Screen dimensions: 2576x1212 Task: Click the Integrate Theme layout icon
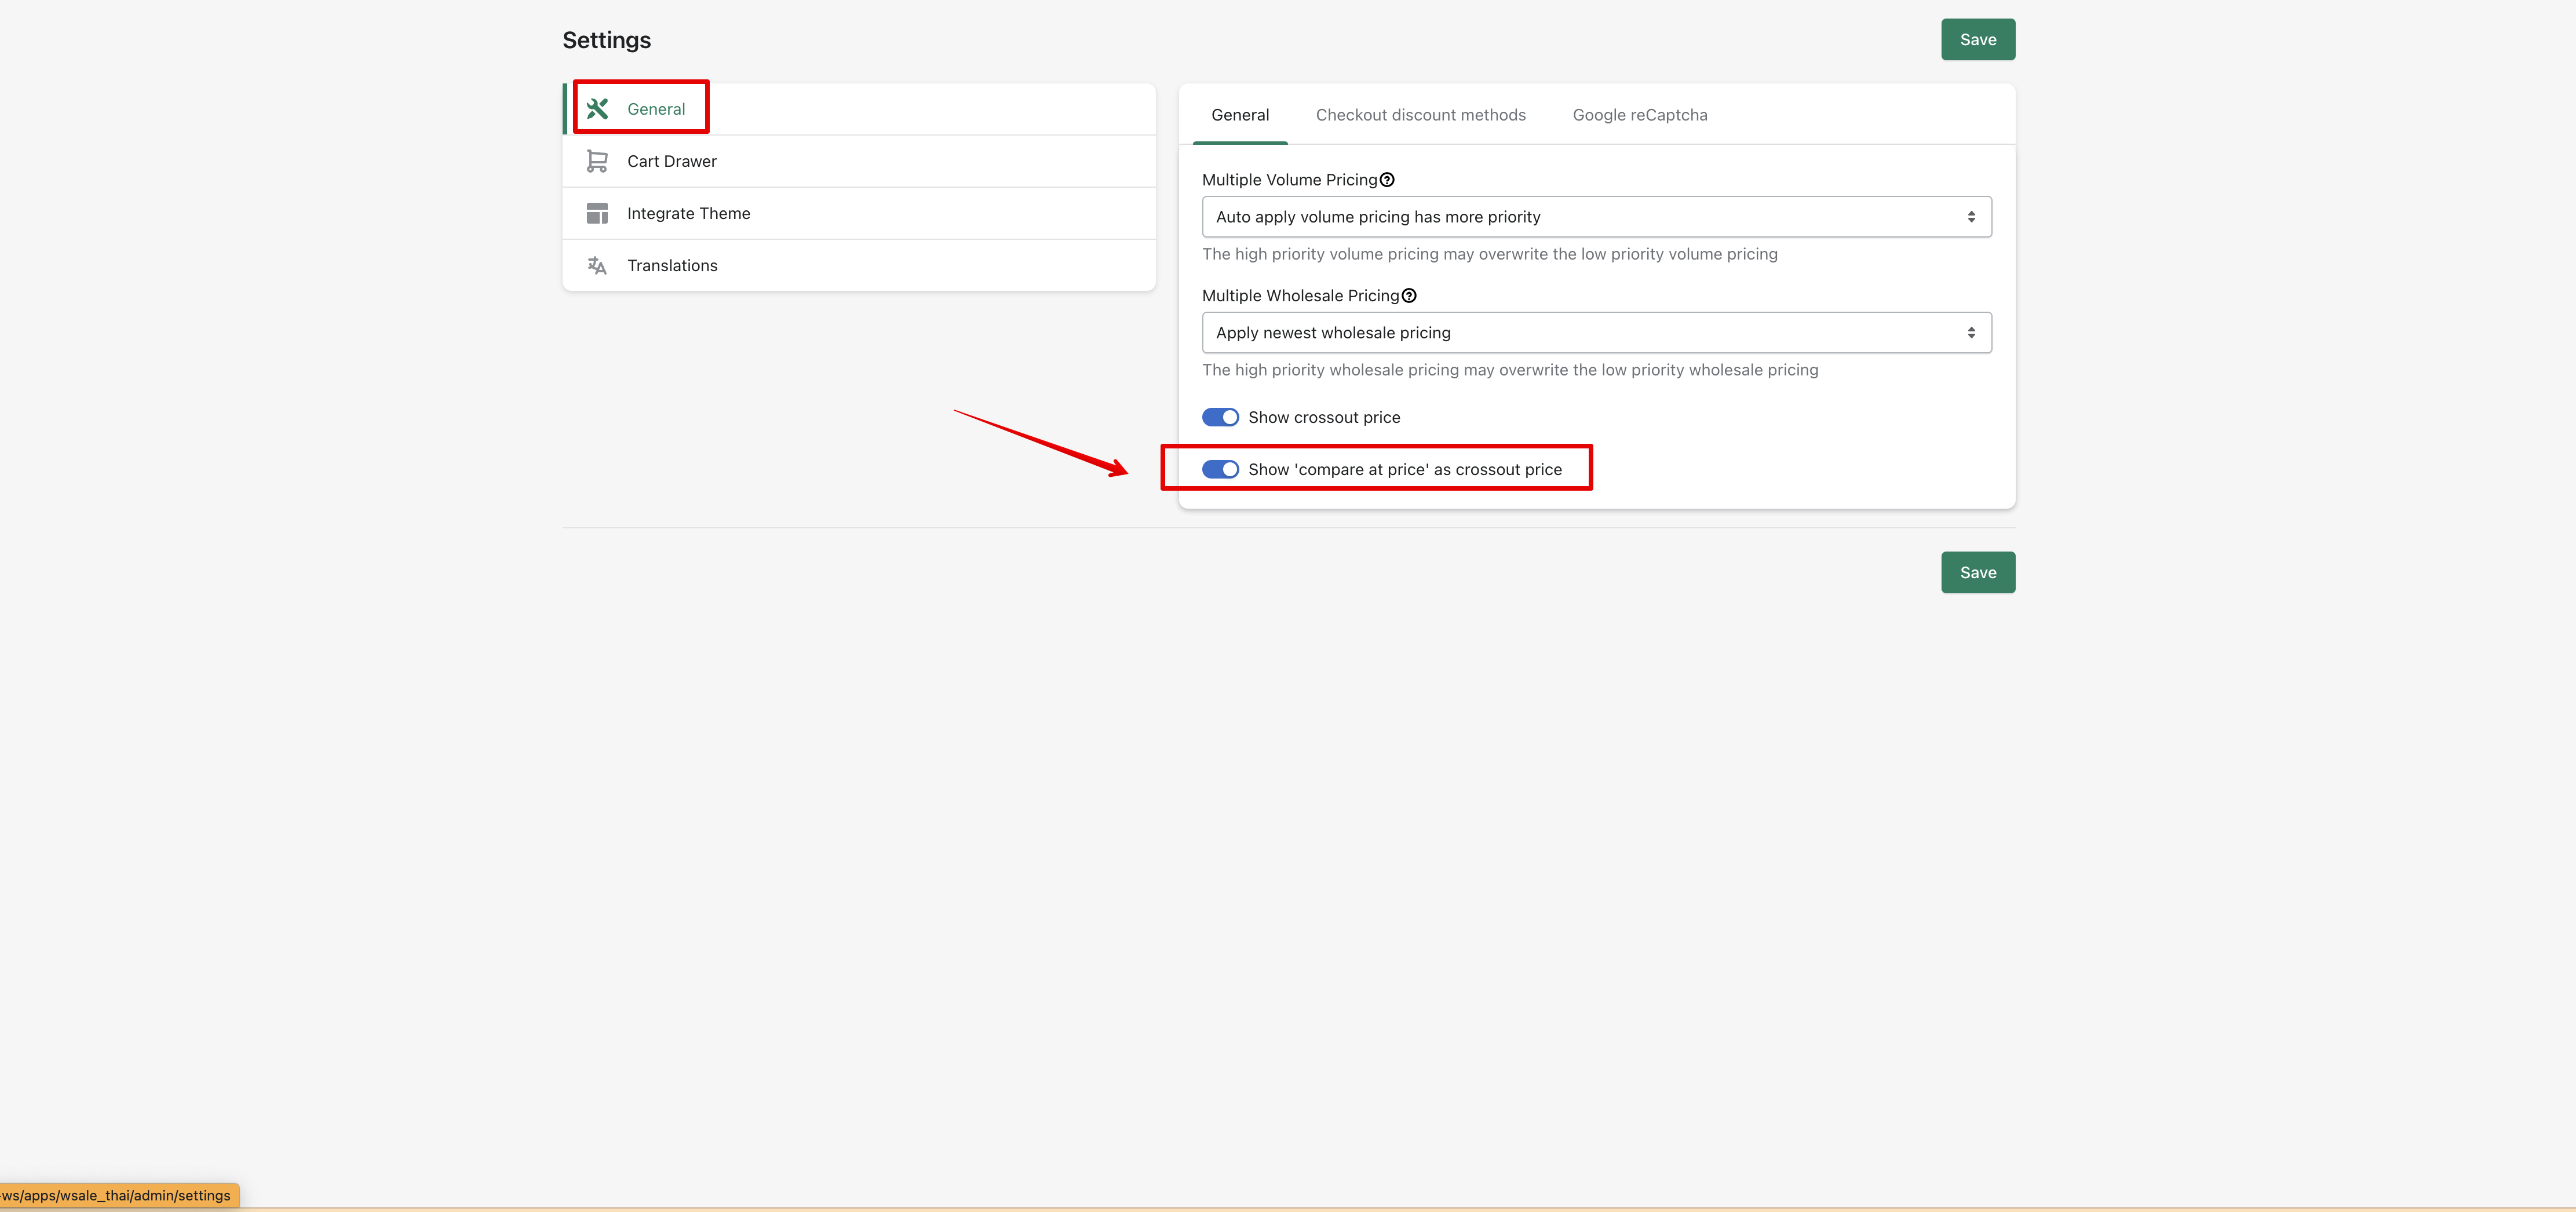coord(597,213)
